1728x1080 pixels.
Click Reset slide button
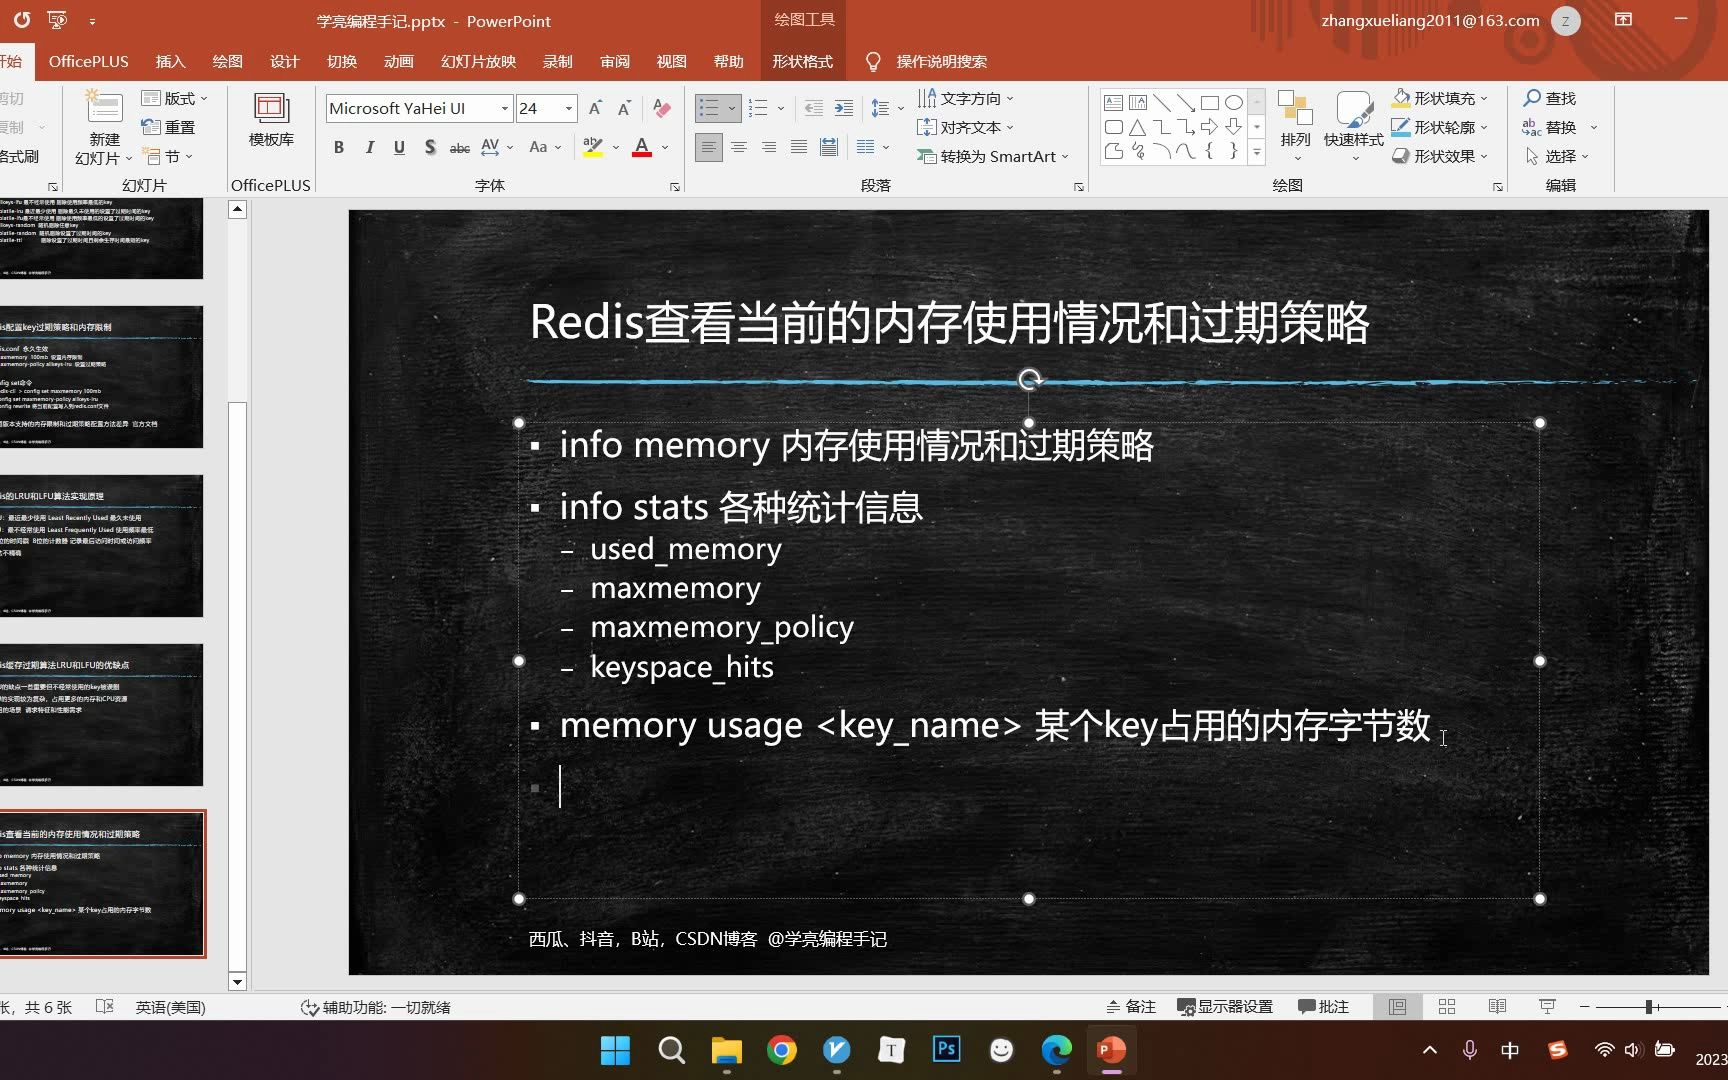click(168, 127)
